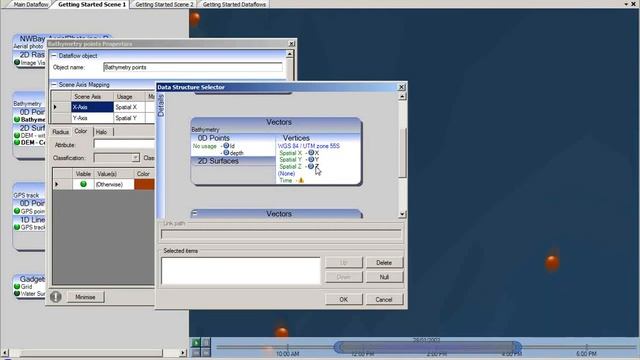Open the Classification dropdown
Image resolution: width=640 pixels, height=360 pixels.
pyautogui.click(x=136, y=158)
